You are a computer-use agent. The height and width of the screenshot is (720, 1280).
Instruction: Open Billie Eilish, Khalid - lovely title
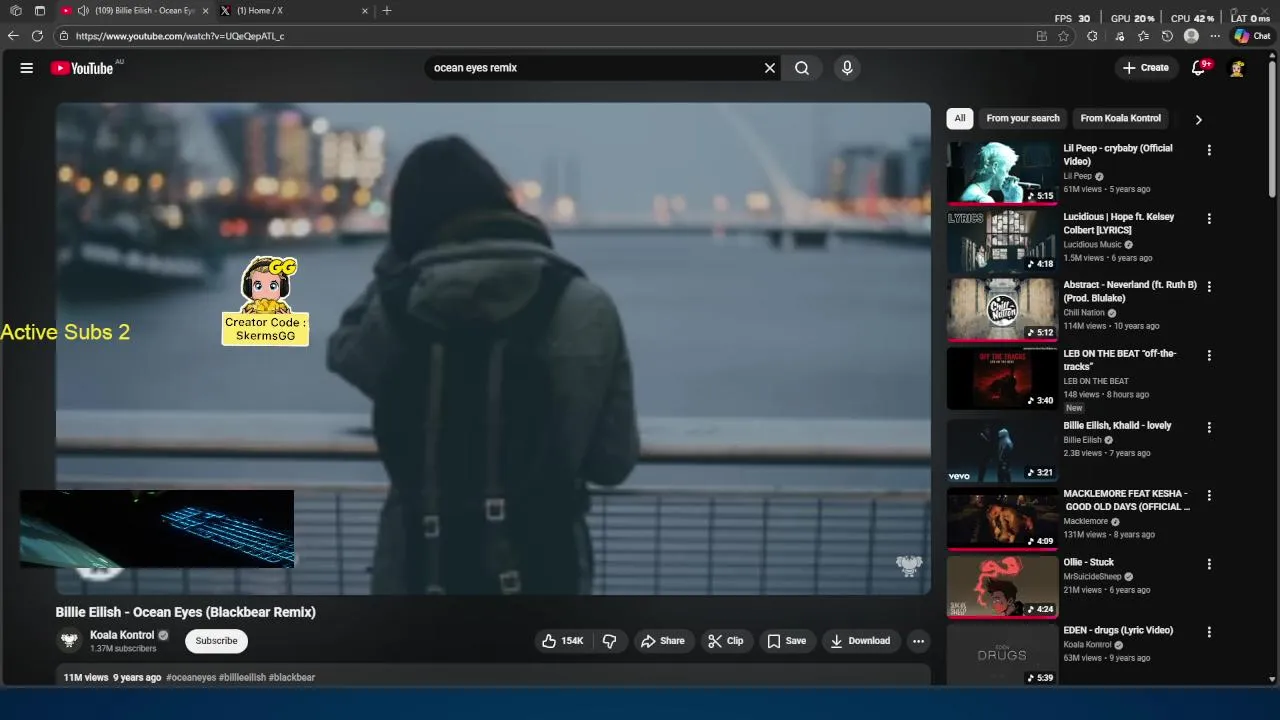click(x=1117, y=426)
